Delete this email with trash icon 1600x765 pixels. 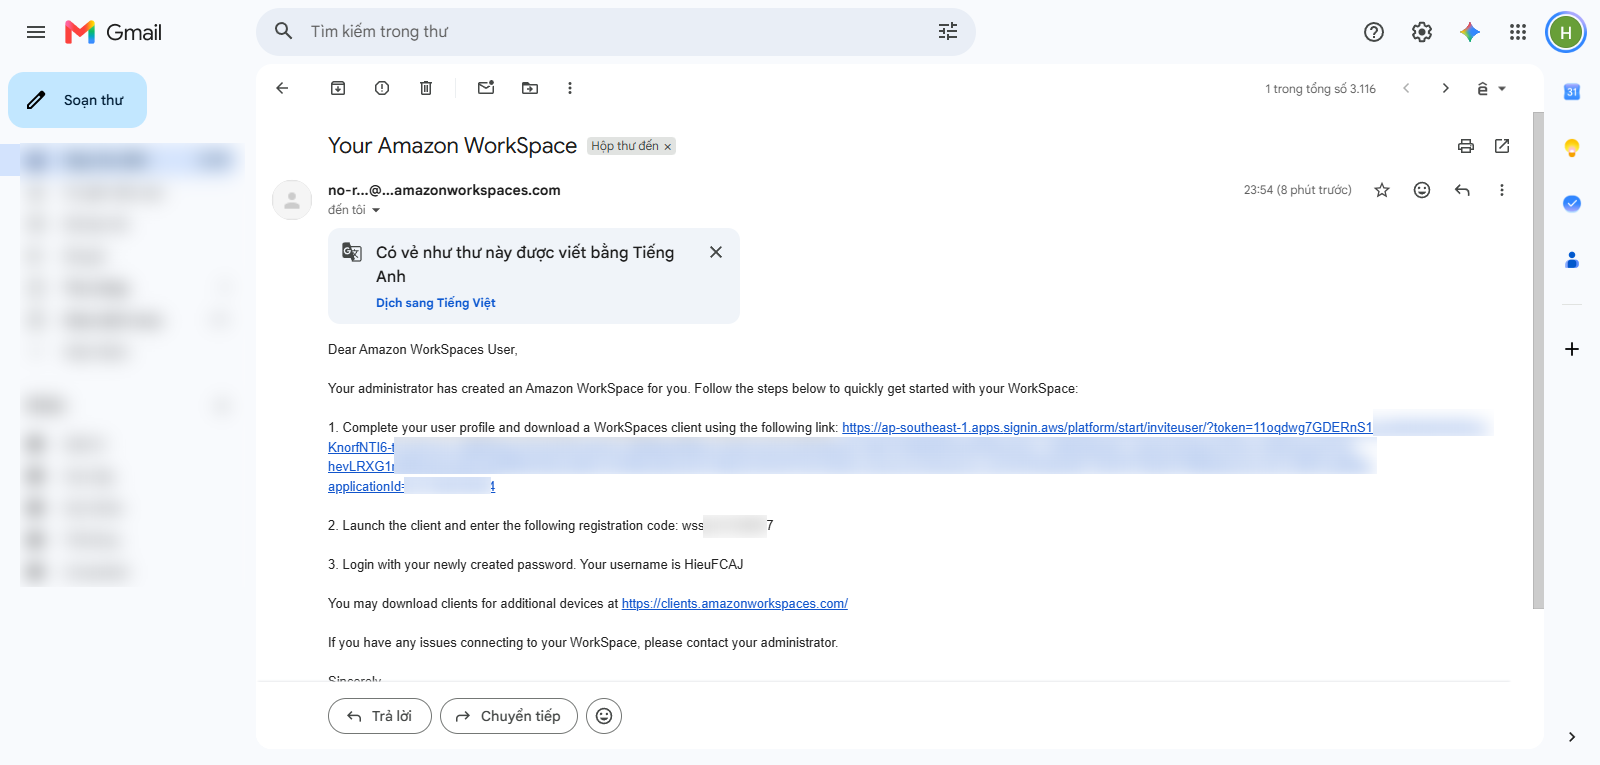(x=426, y=88)
